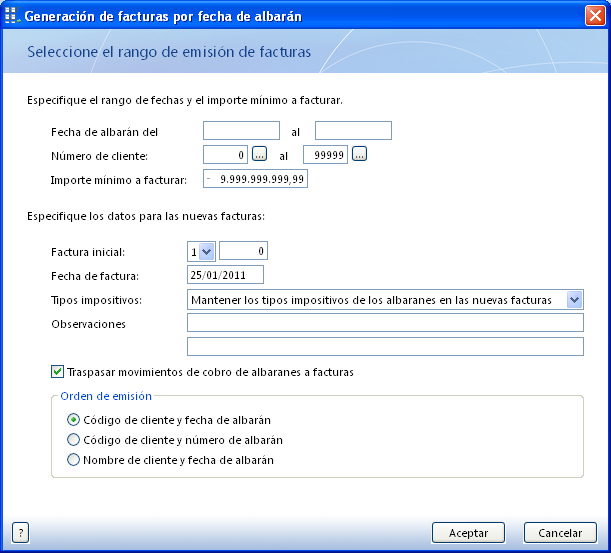This screenshot has height=553, width=611.
Task: Expand the Factura inicial series dropdown
Action: (x=207, y=252)
